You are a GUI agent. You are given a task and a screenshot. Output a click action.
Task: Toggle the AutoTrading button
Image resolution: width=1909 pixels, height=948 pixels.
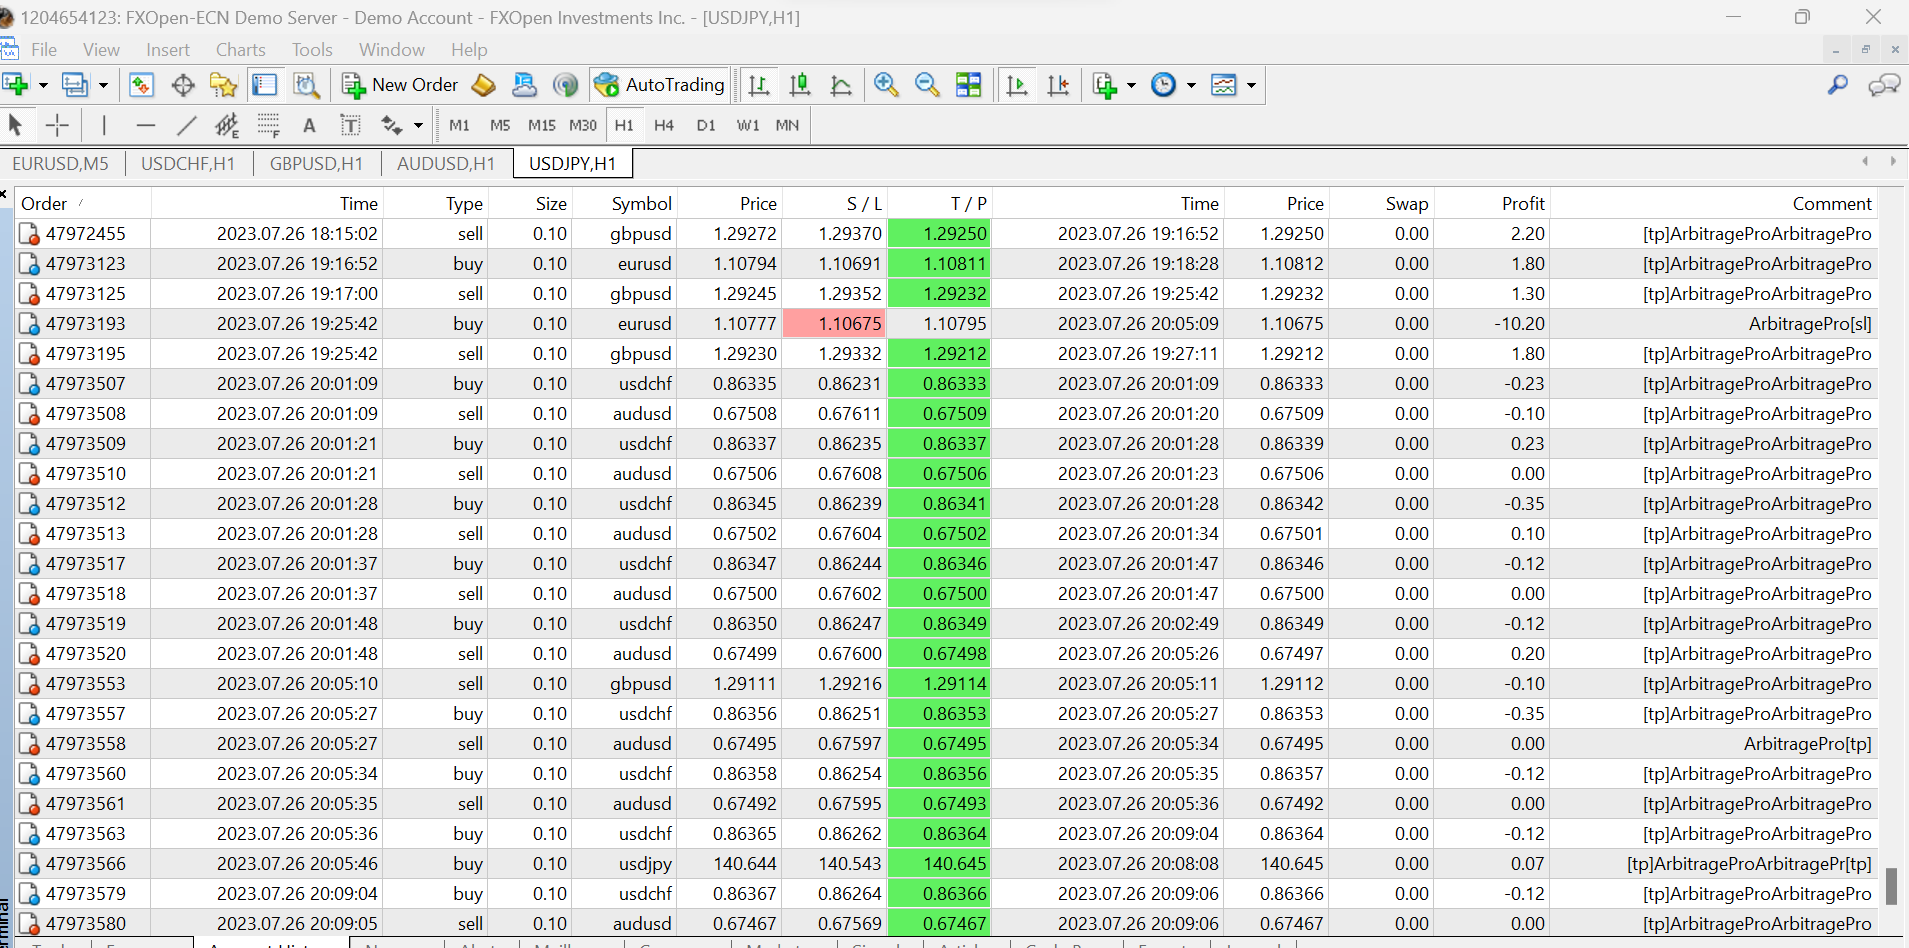(x=660, y=85)
